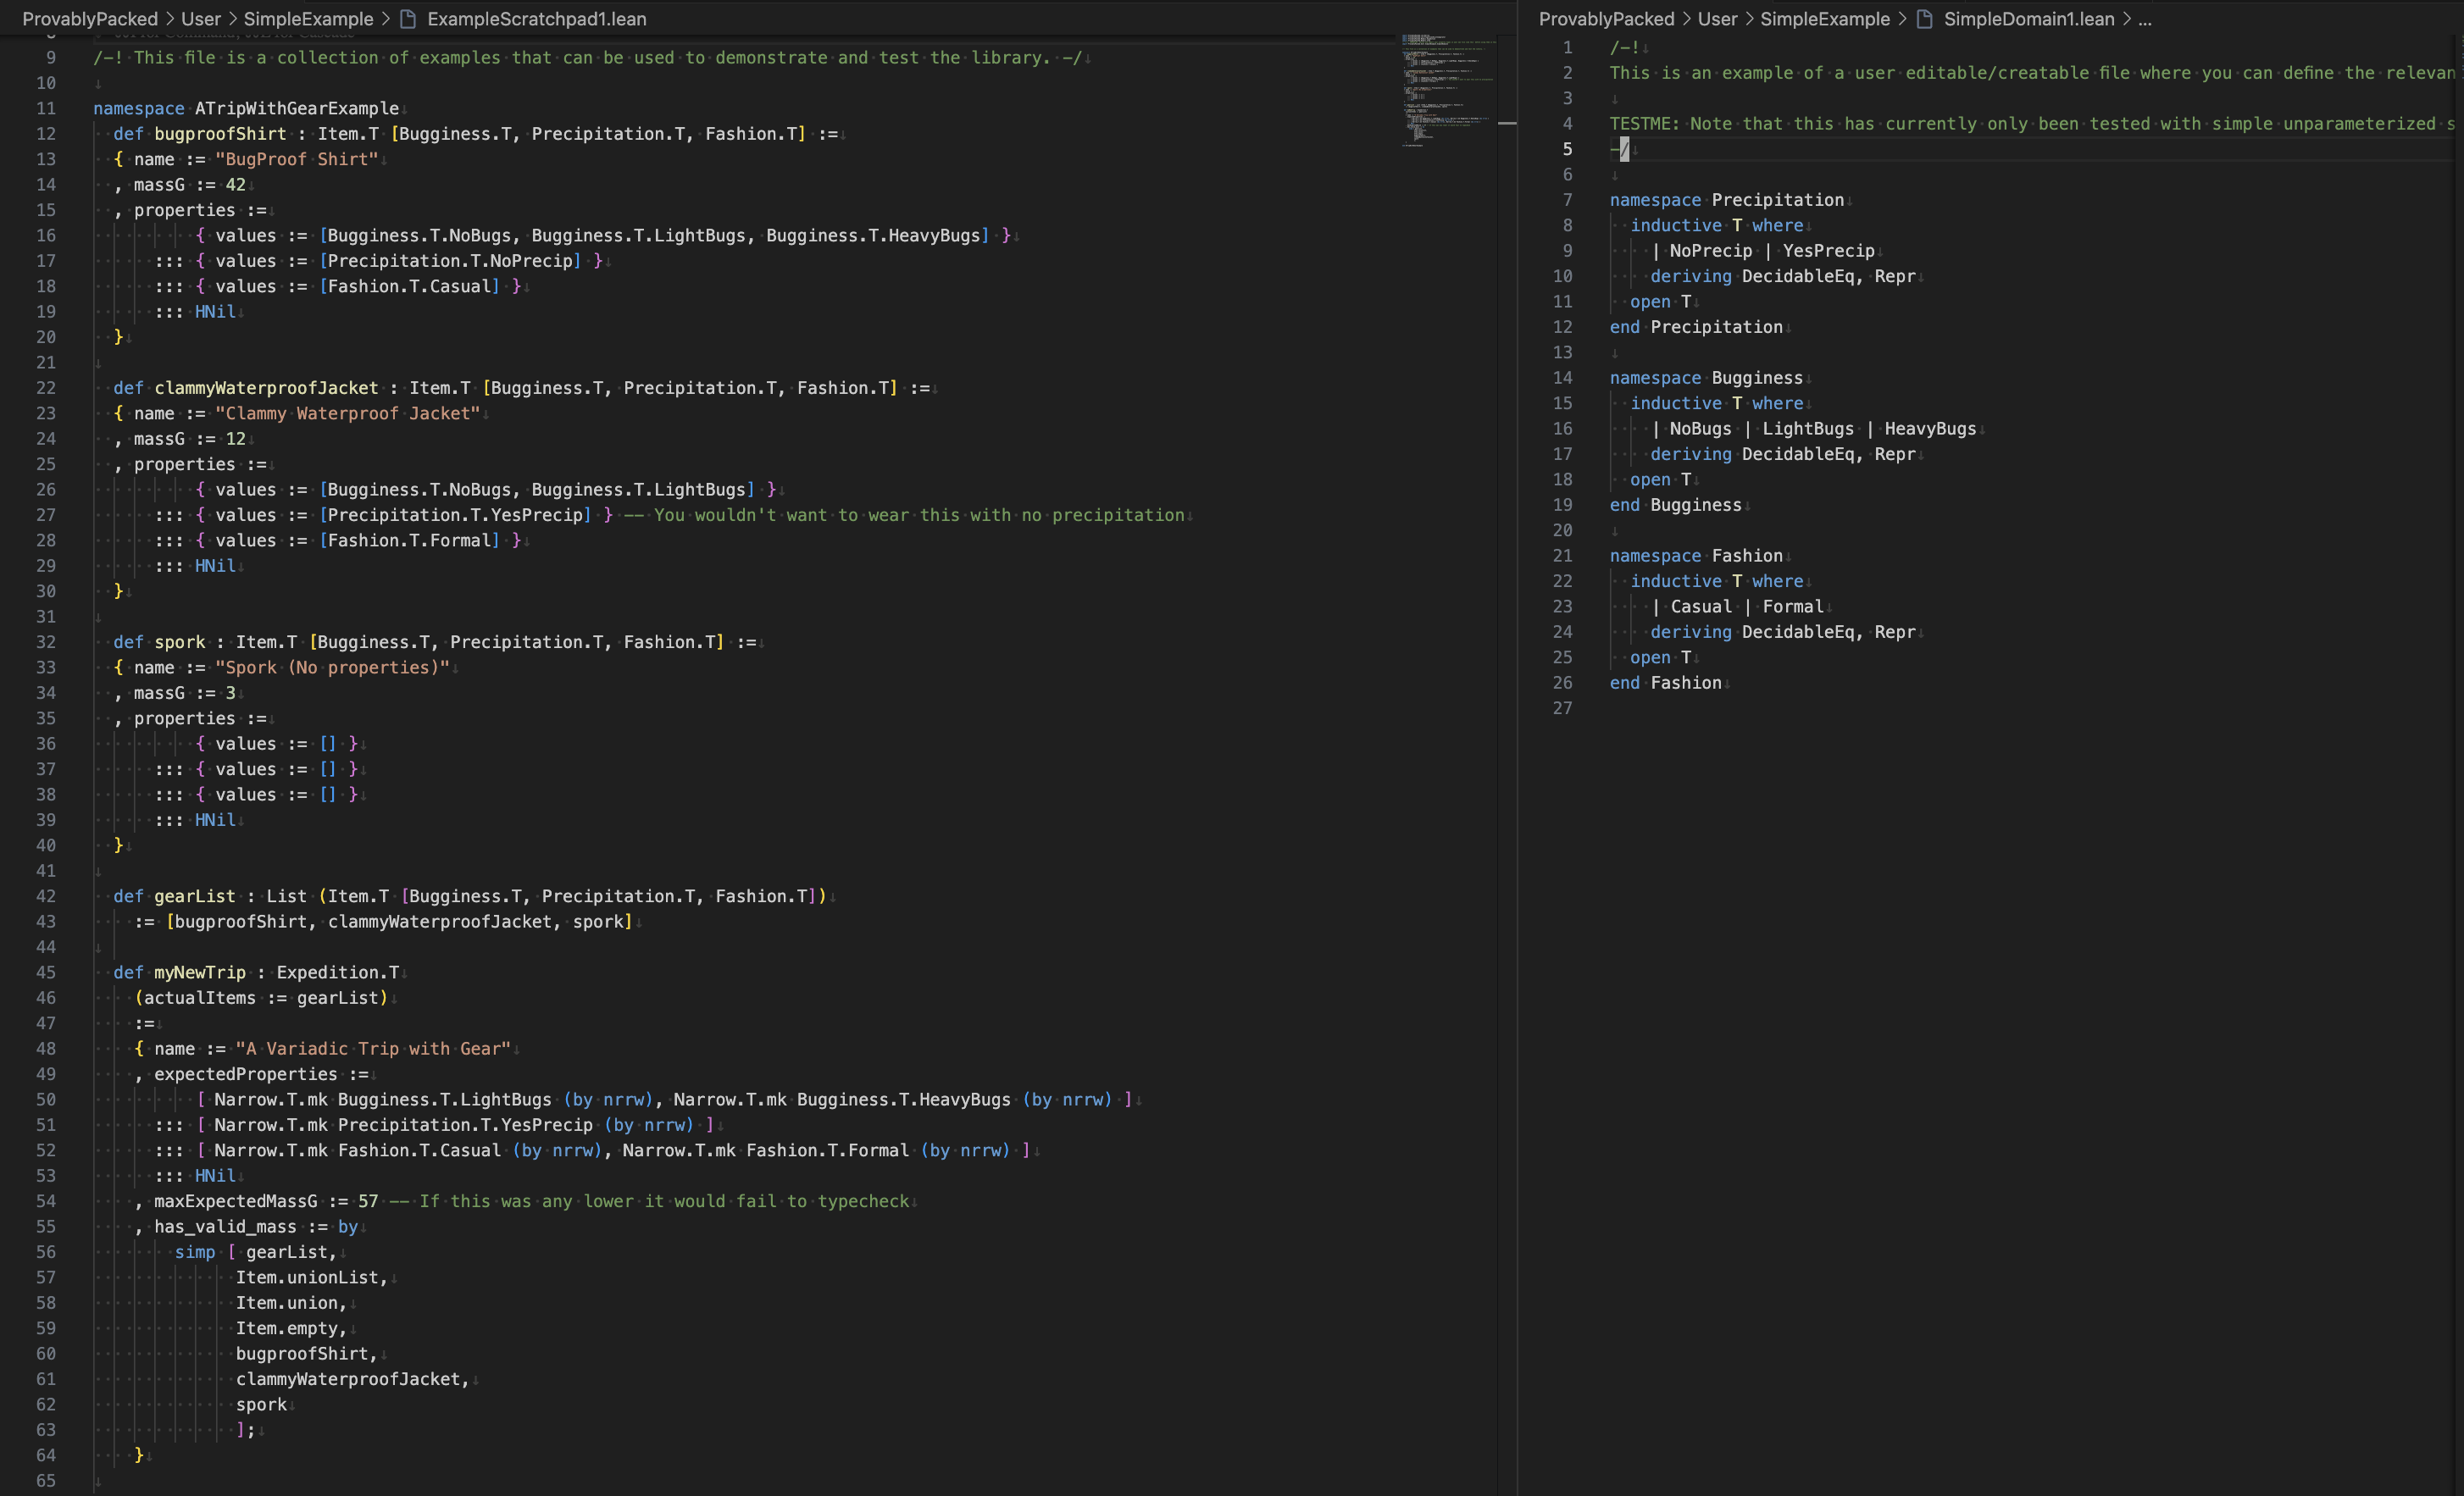Click the minimap of the left editor
Viewport: 2464px width, 1496px height.
[x=1446, y=90]
